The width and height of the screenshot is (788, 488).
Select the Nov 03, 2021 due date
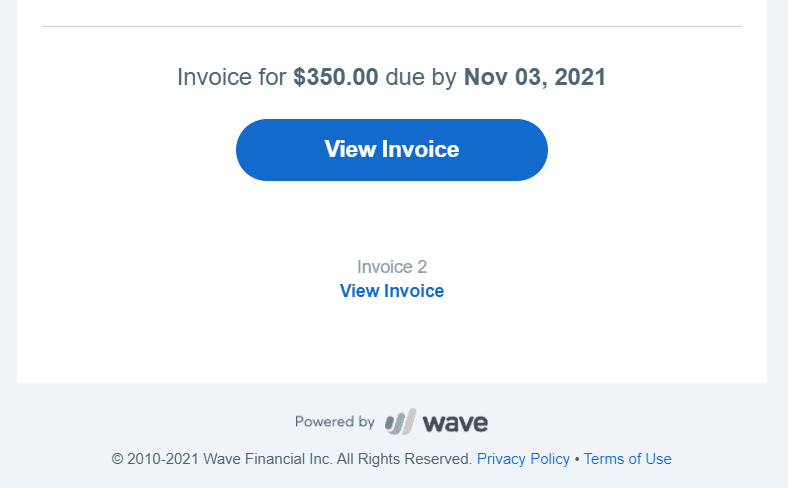tap(535, 77)
